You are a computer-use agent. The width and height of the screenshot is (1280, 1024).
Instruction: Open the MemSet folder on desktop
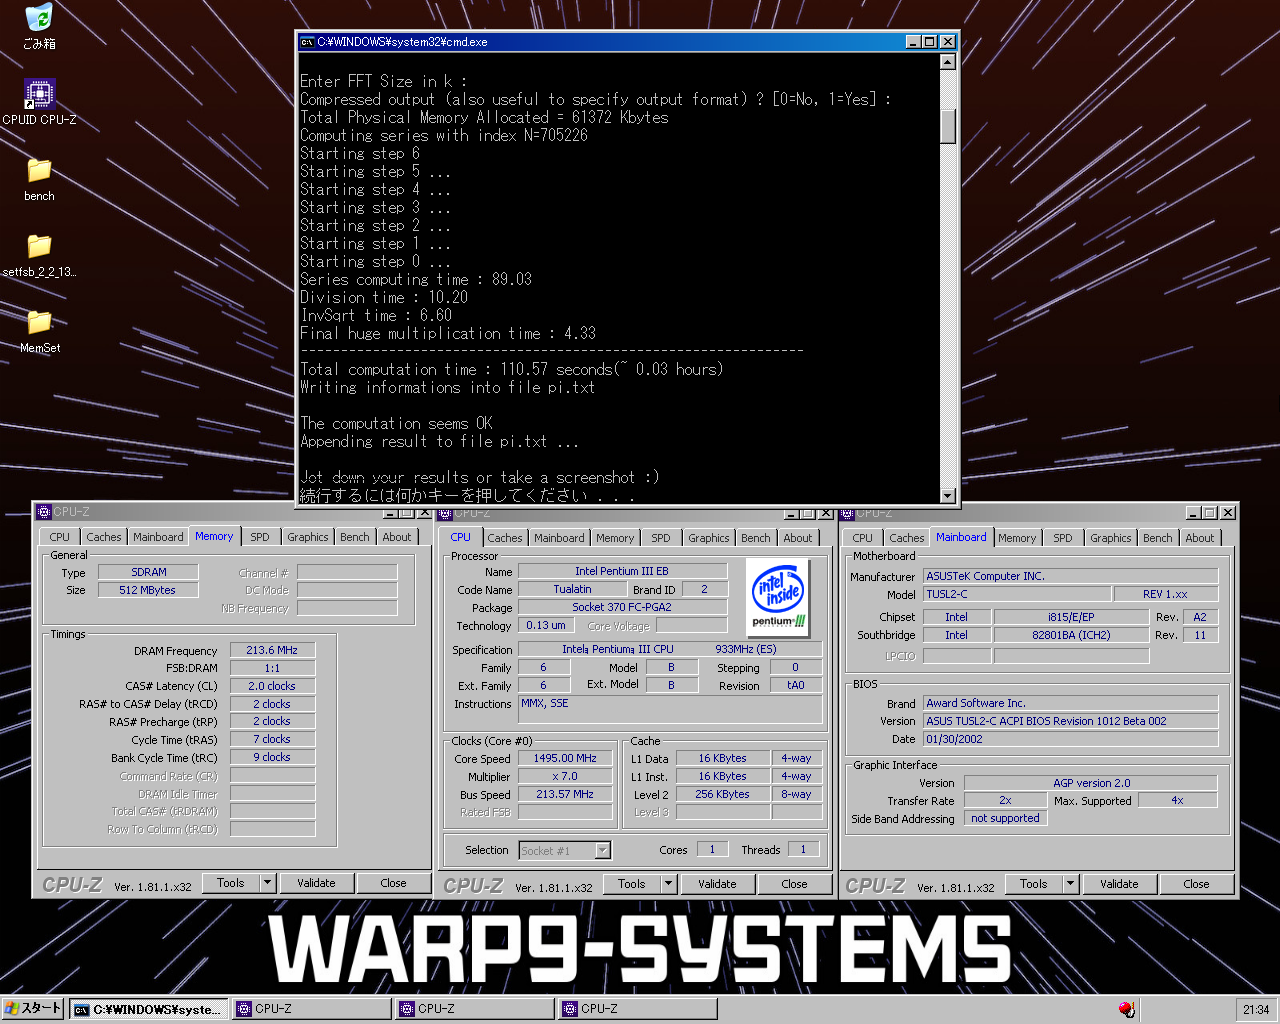(x=39, y=331)
